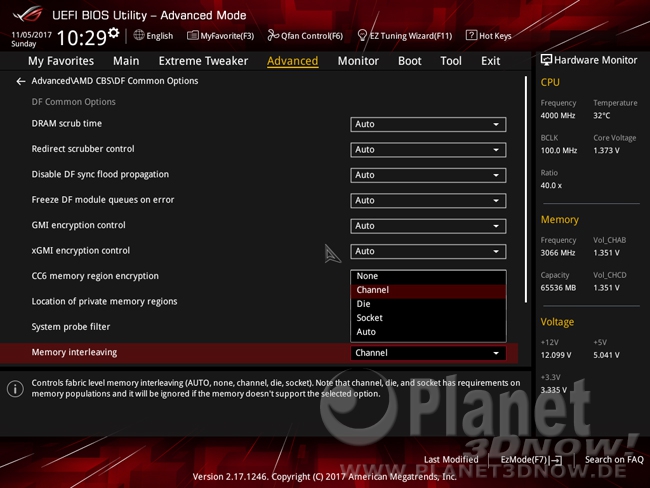Select the System probe filter row

click(x=71, y=327)
